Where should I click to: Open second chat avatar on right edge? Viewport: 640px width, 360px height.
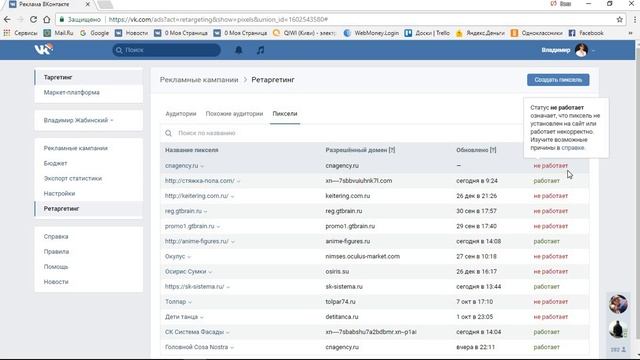(618, 329)
